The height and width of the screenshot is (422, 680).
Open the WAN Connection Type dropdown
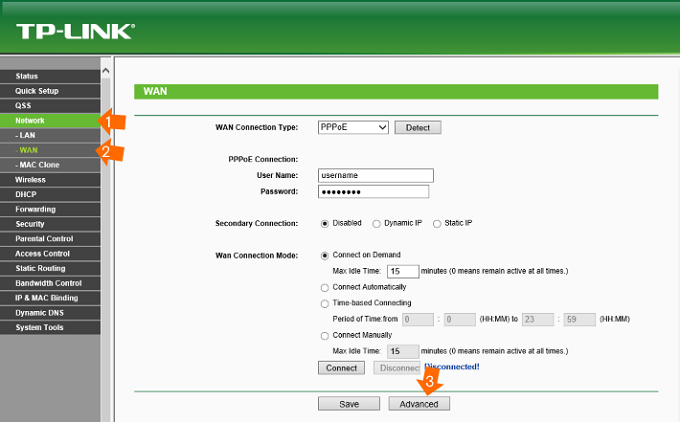[353, 128]
